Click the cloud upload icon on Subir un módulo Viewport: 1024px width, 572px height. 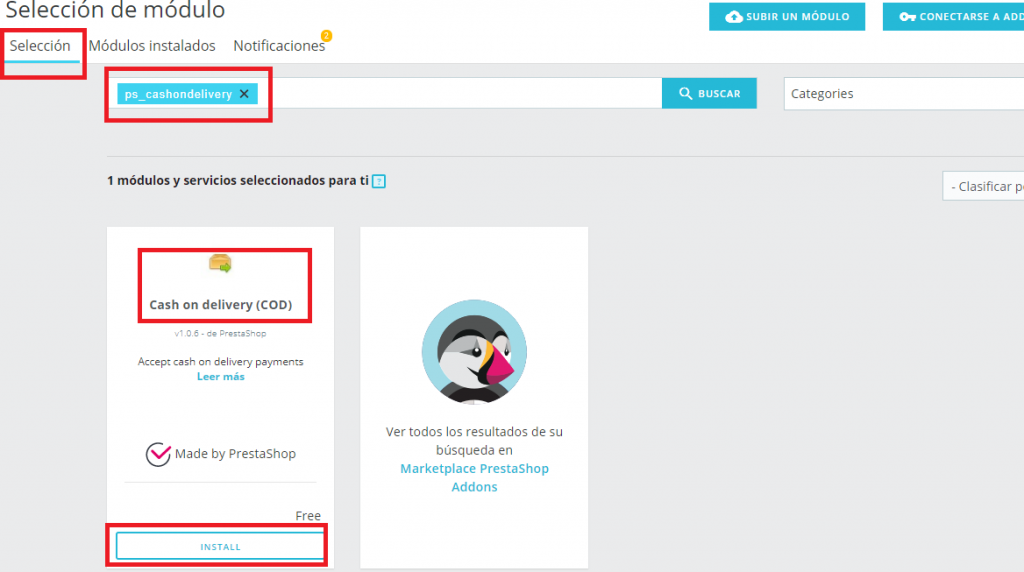click(734, 17)
